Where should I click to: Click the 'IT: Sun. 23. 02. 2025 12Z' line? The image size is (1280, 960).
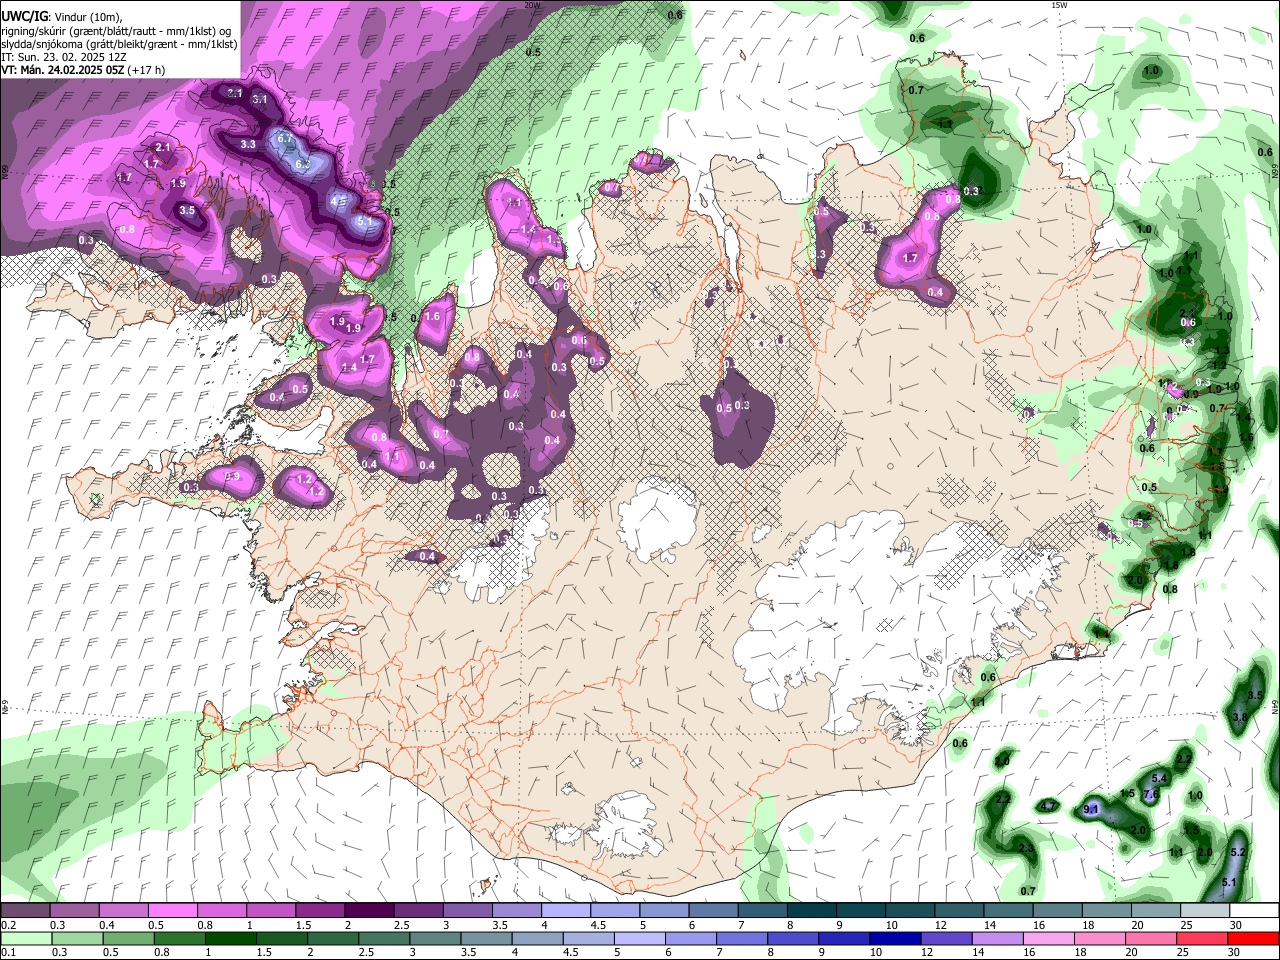click(x=64, y=57)
